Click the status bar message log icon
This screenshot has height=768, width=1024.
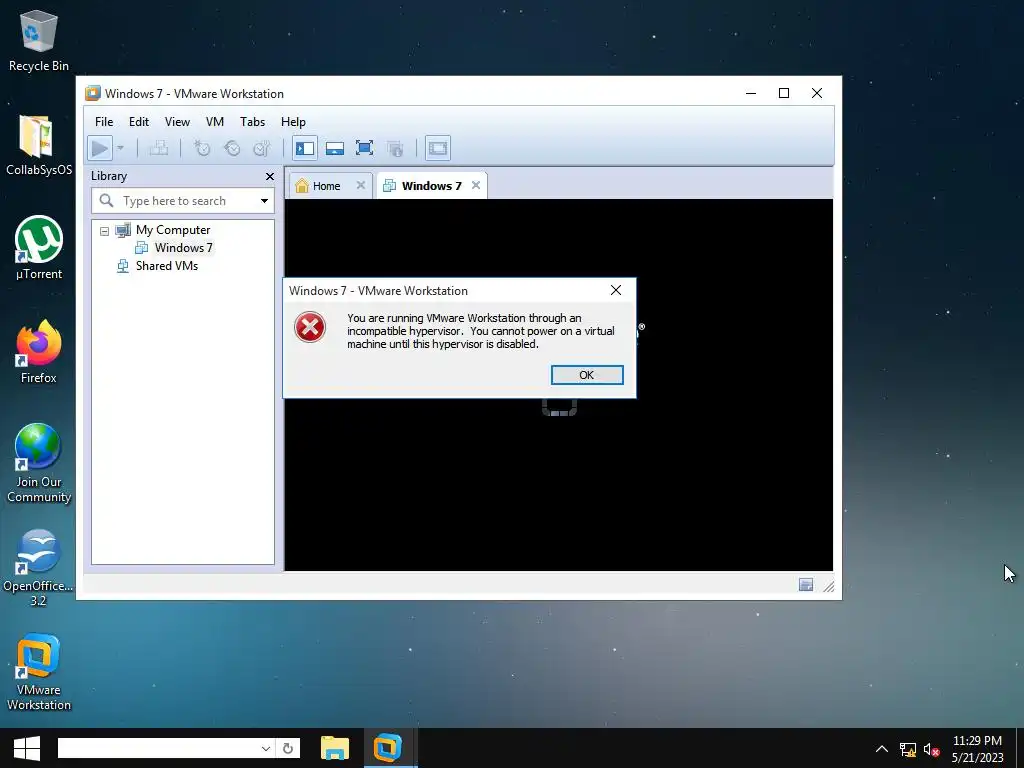807,585
